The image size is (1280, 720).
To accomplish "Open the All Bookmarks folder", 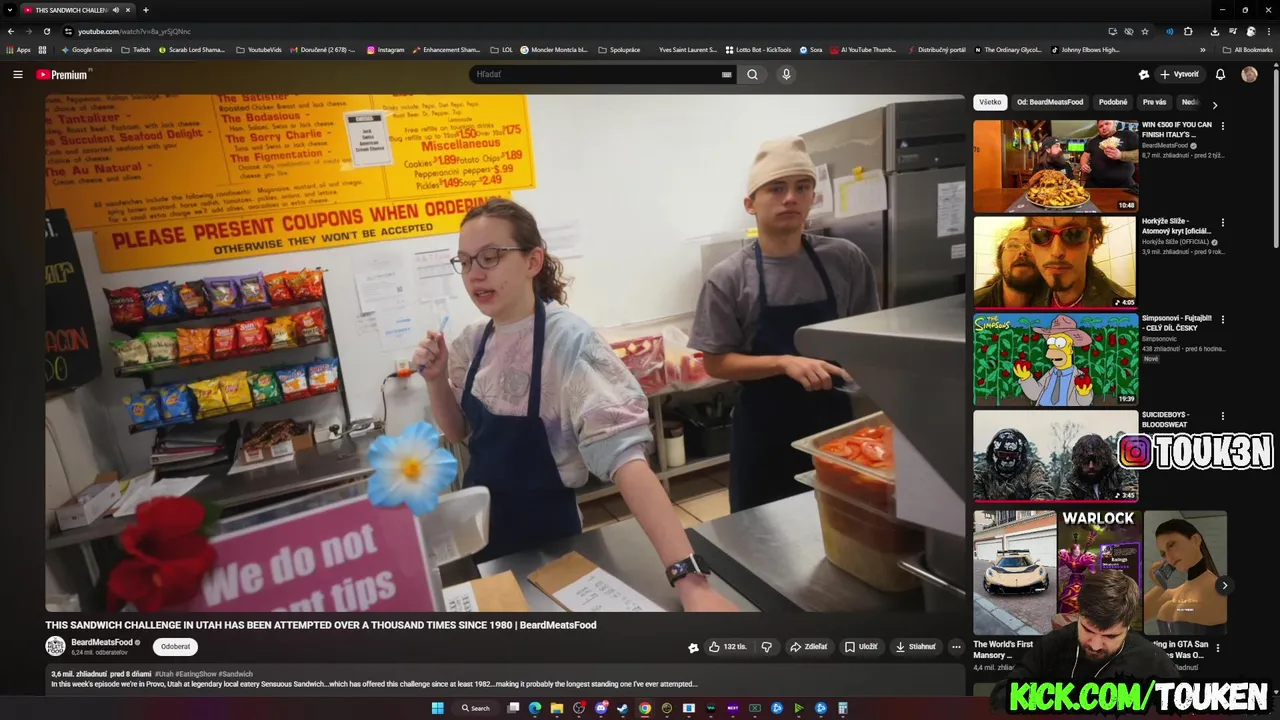I will [1247, 49].
